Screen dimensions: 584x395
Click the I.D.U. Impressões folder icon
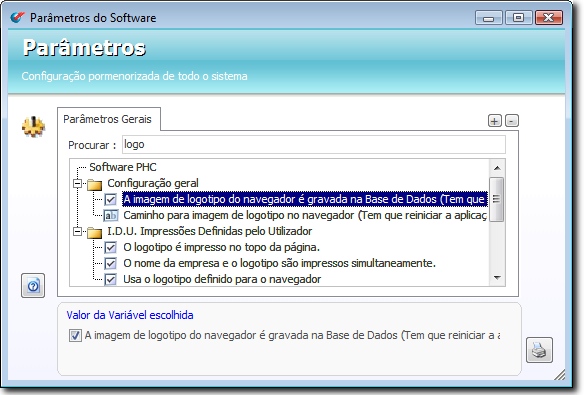95,232
